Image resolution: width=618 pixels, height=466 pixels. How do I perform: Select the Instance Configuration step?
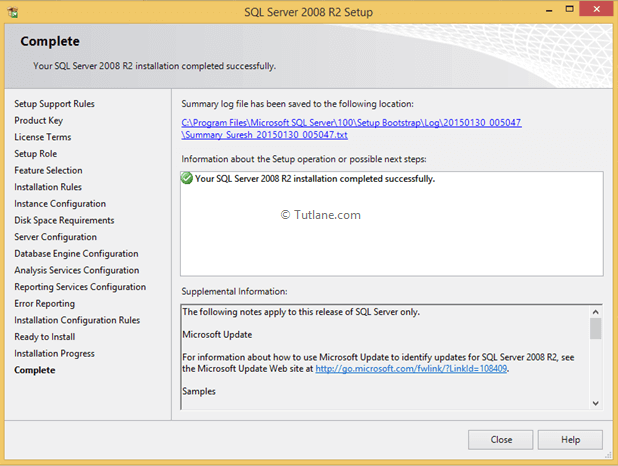(60, 203)
